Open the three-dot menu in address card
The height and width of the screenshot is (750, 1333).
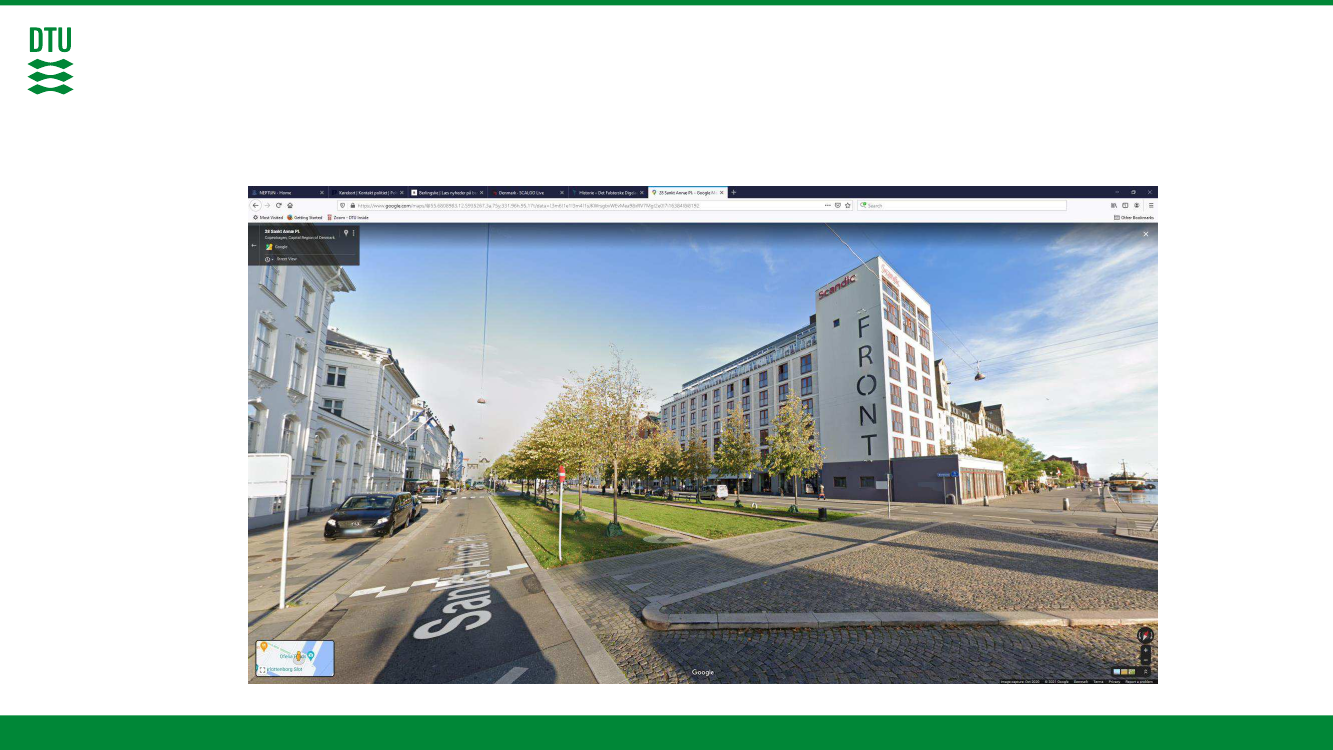click(x=353, y=232)
